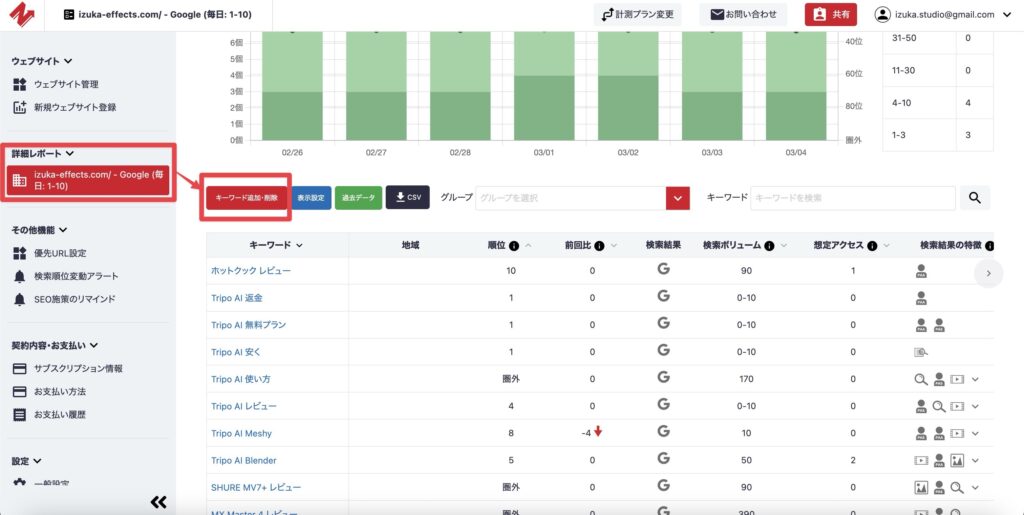1024x515 pixels.
Task: Open the Tripo AI Blender keyword link
Action: (244, 461)
